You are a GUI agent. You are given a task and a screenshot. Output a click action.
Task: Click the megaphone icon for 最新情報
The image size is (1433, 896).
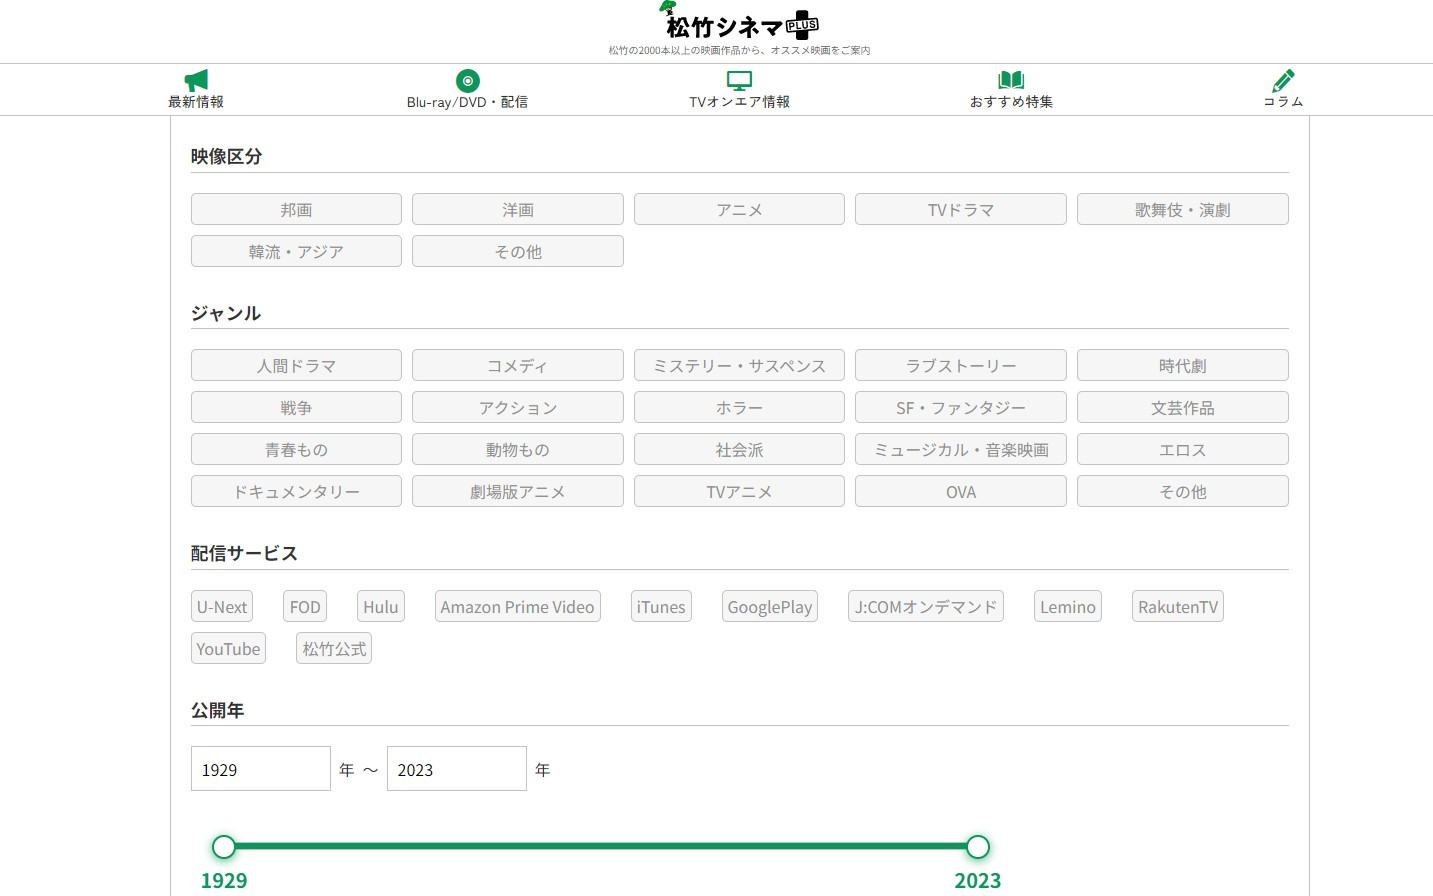(x=196, y=80)
